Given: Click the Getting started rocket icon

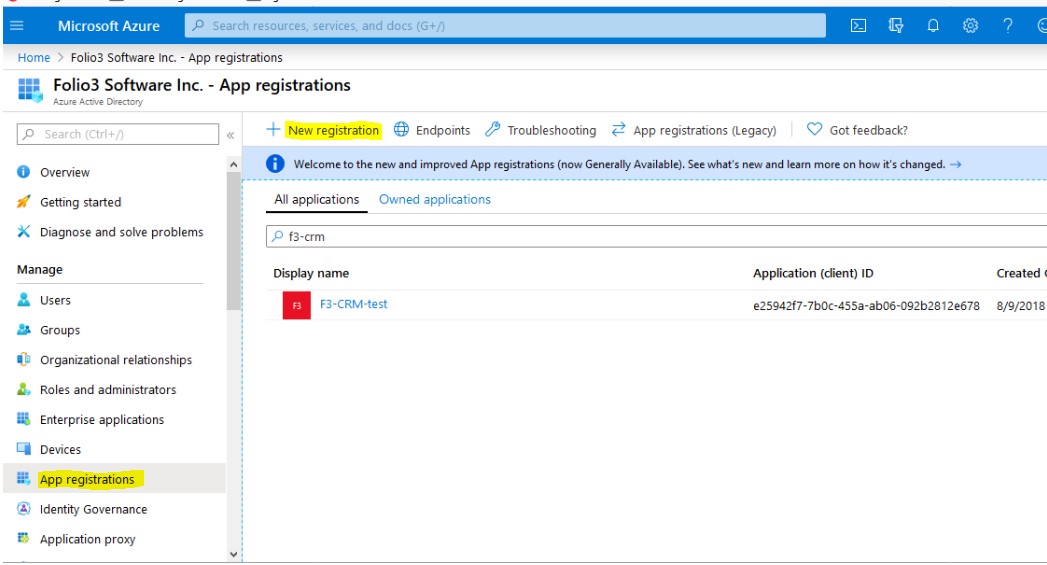Looking at the screenshot, I should (23, 202).
